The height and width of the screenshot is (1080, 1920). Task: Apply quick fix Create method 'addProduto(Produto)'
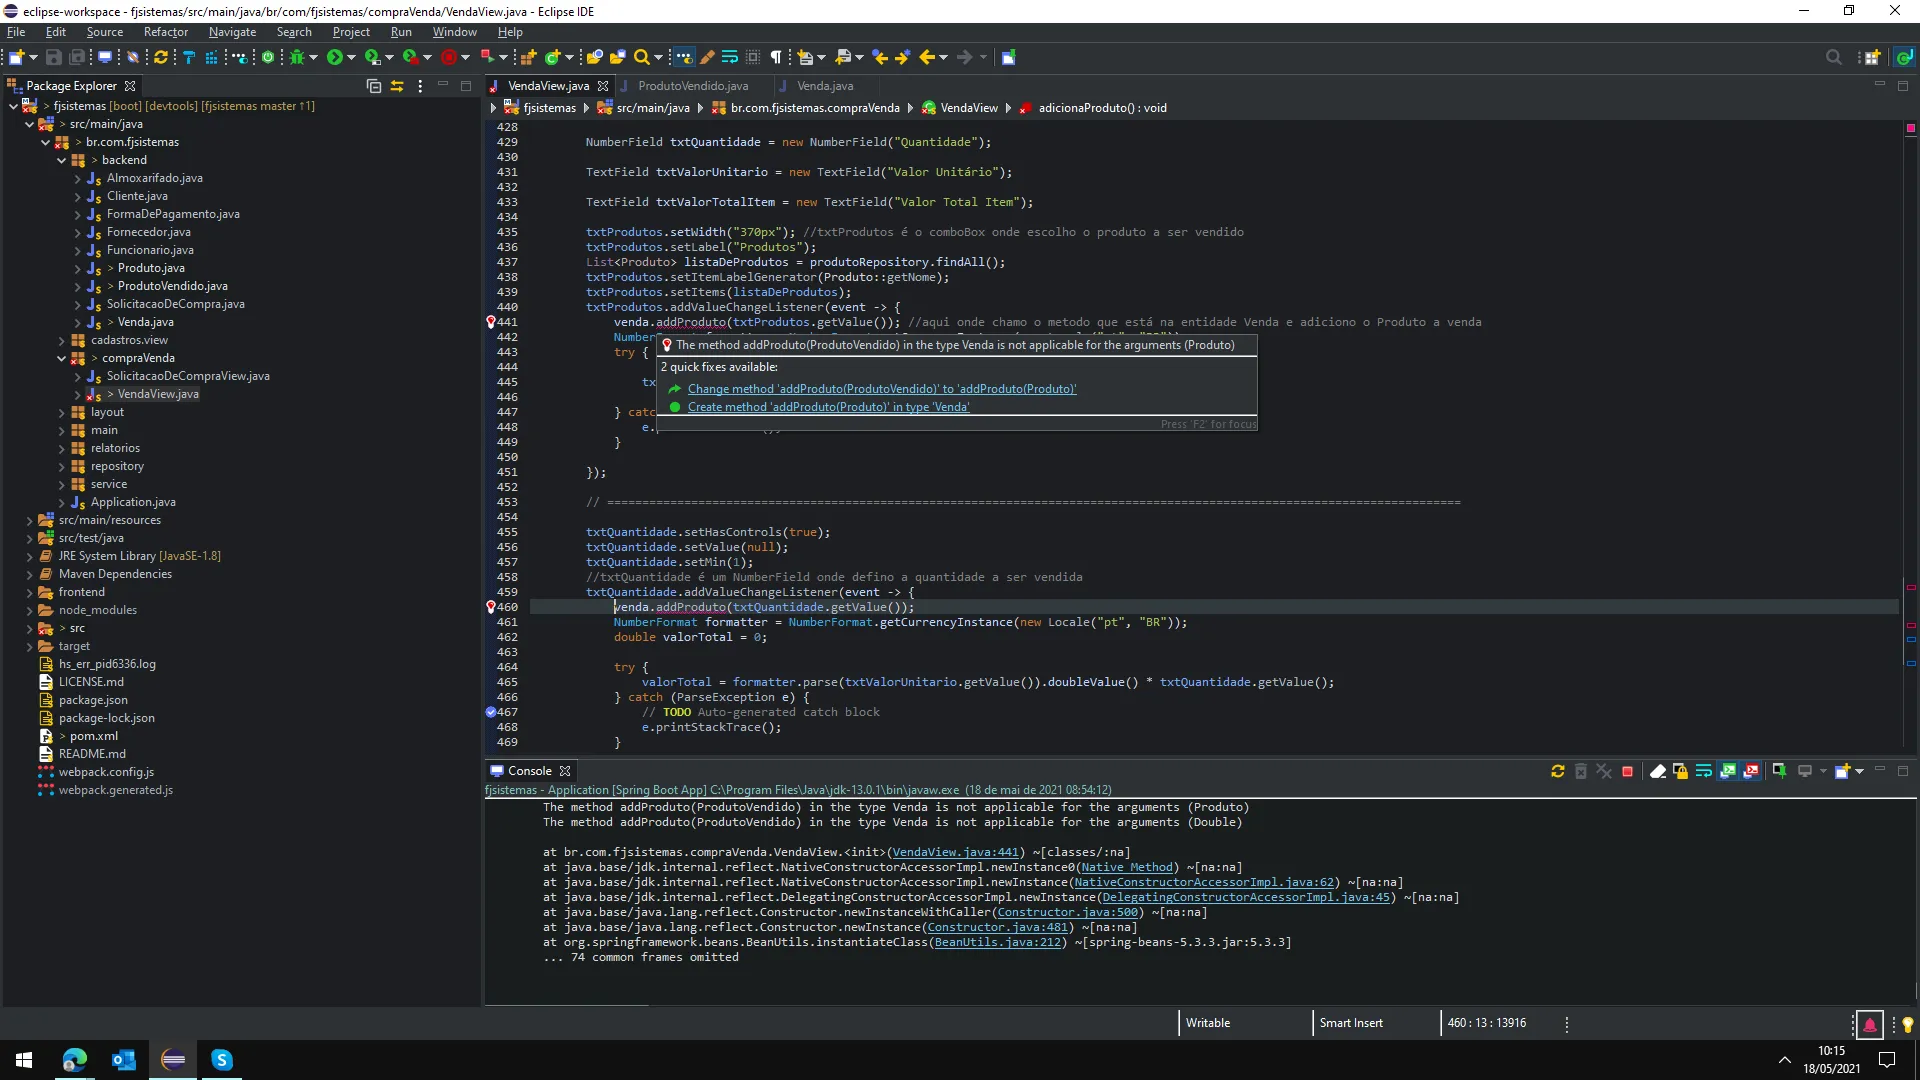click(x=828, y=407)
